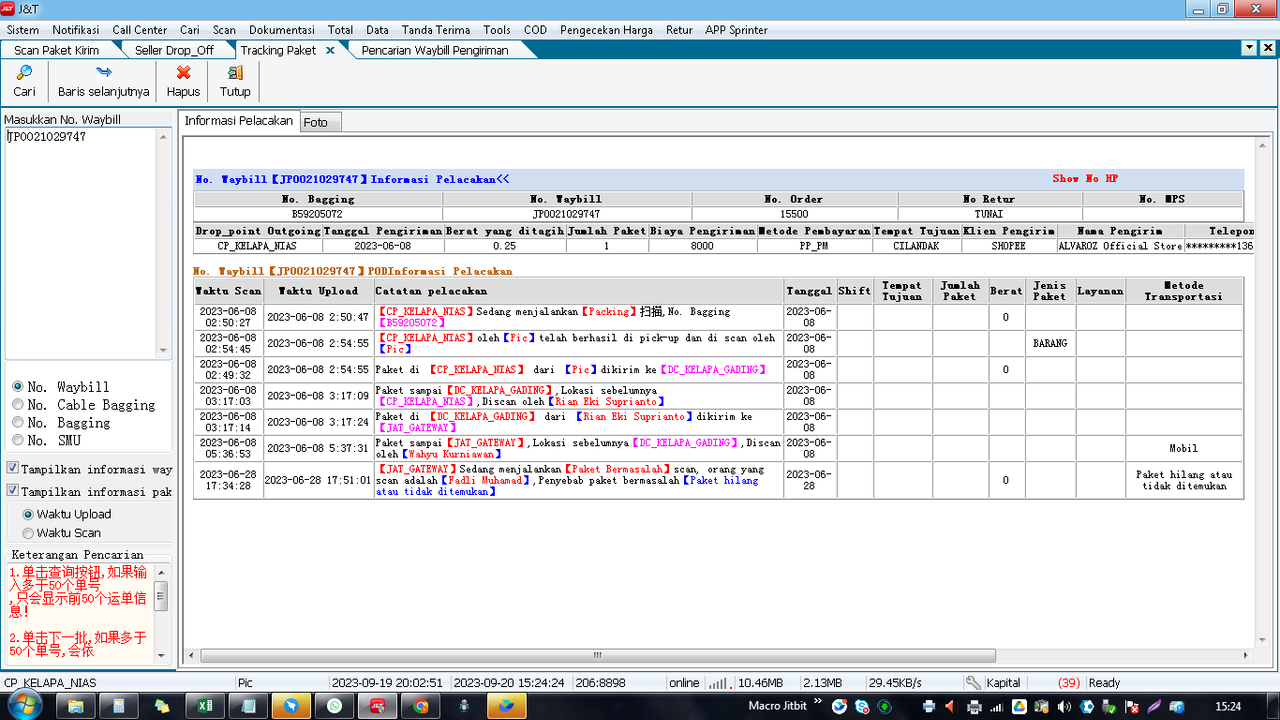Close the Tracking Paket tab
The height and width of the screenshot is (720, 1280).
(x=330, y=50)
